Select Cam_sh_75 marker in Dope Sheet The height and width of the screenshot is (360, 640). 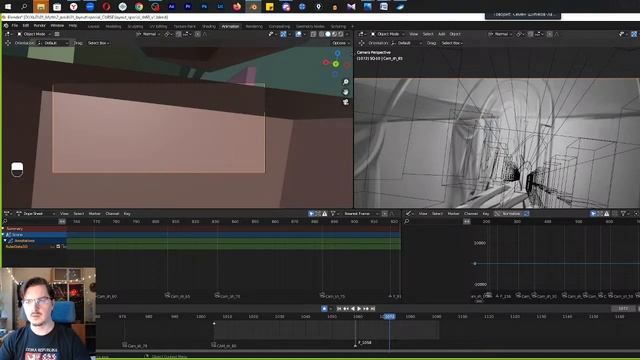333,296
